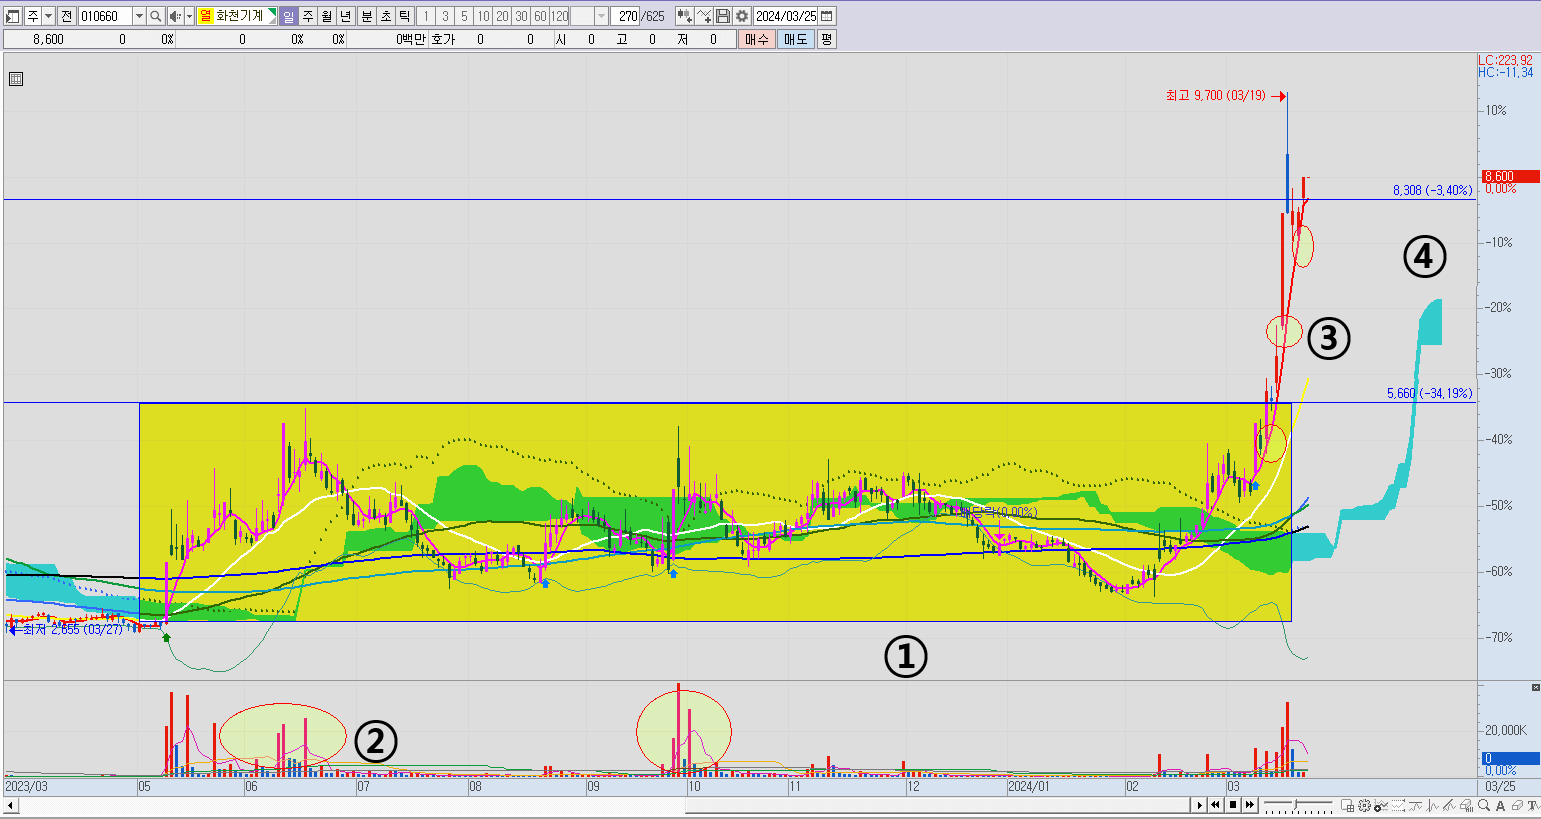1541x819 pixels.
Task: Start chart replay with play arrow
Action: (x=1199, y=805)
